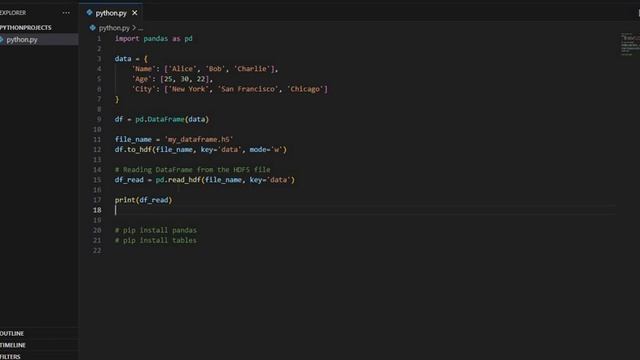Click the python.py breadcrumb icon
The image size is (640, 360).
click(x=93, y=28)
